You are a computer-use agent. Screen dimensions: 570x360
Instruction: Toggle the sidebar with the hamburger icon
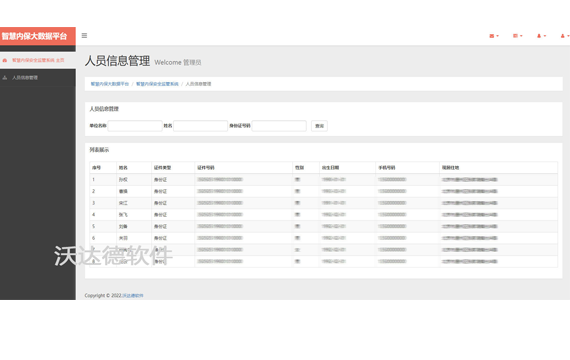click(84, 36)
